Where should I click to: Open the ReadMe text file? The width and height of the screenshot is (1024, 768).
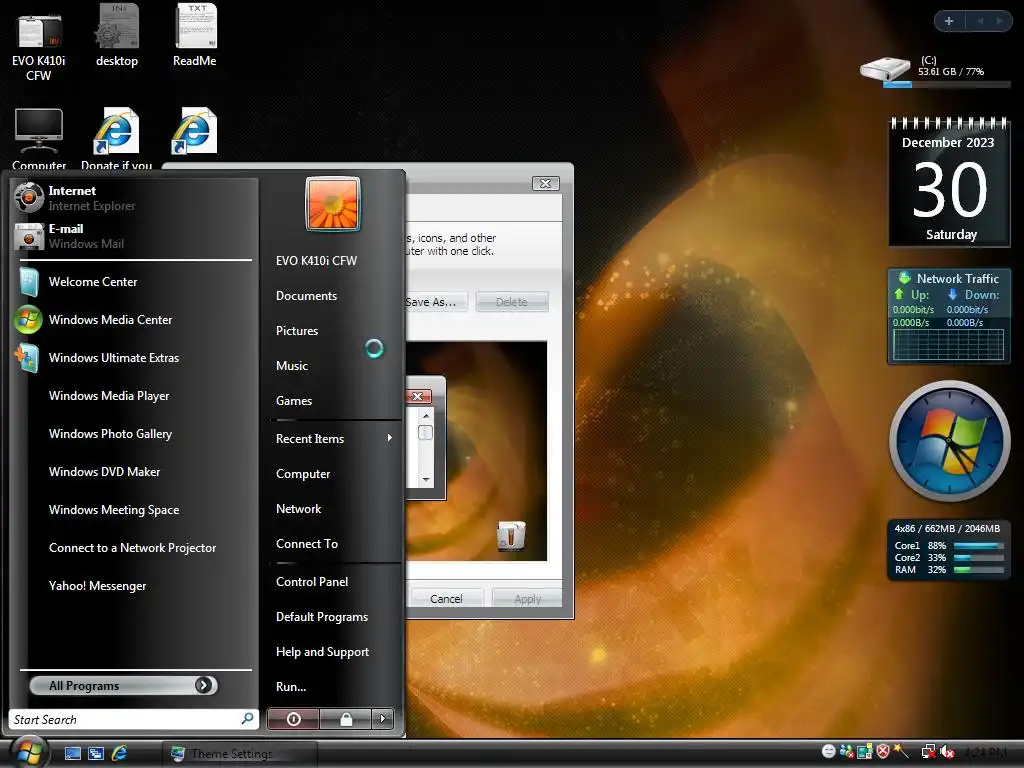click(x=195, y=37)
